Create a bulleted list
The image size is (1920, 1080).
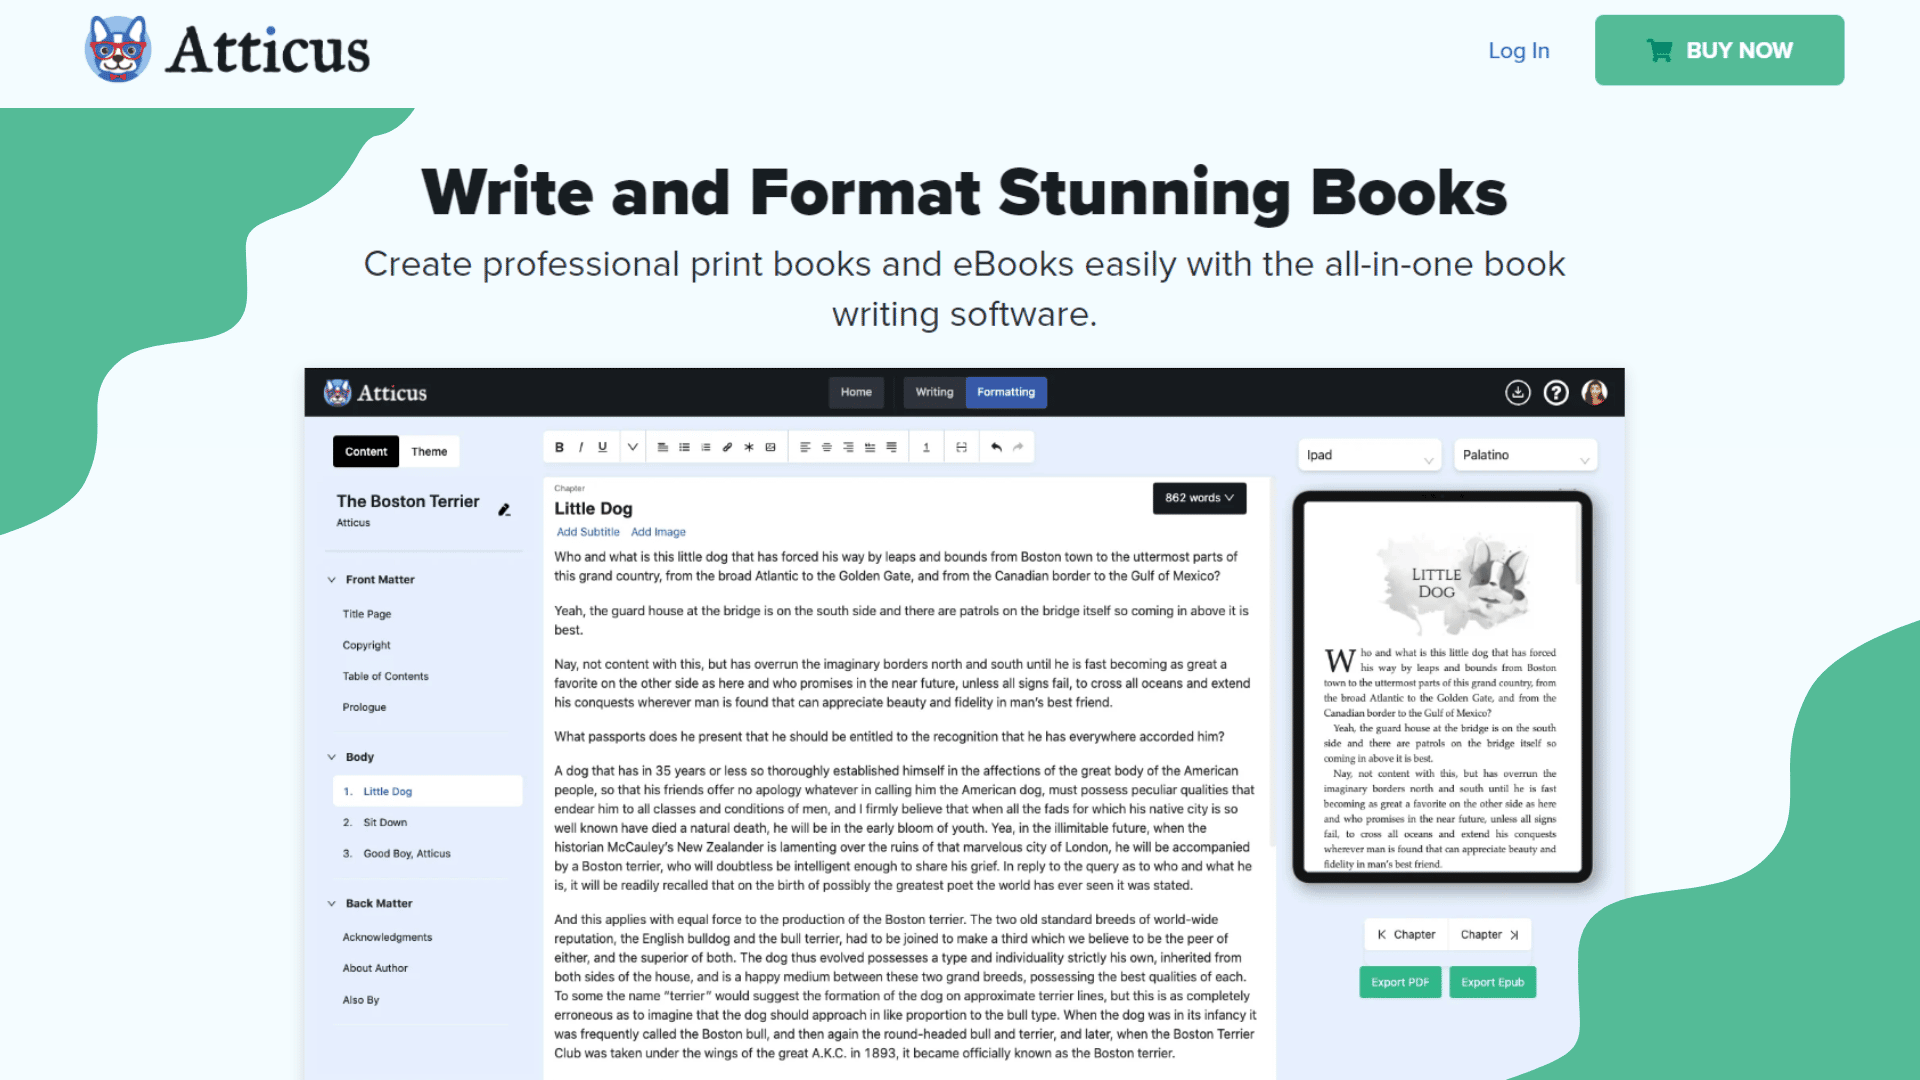tap(684, 447)
